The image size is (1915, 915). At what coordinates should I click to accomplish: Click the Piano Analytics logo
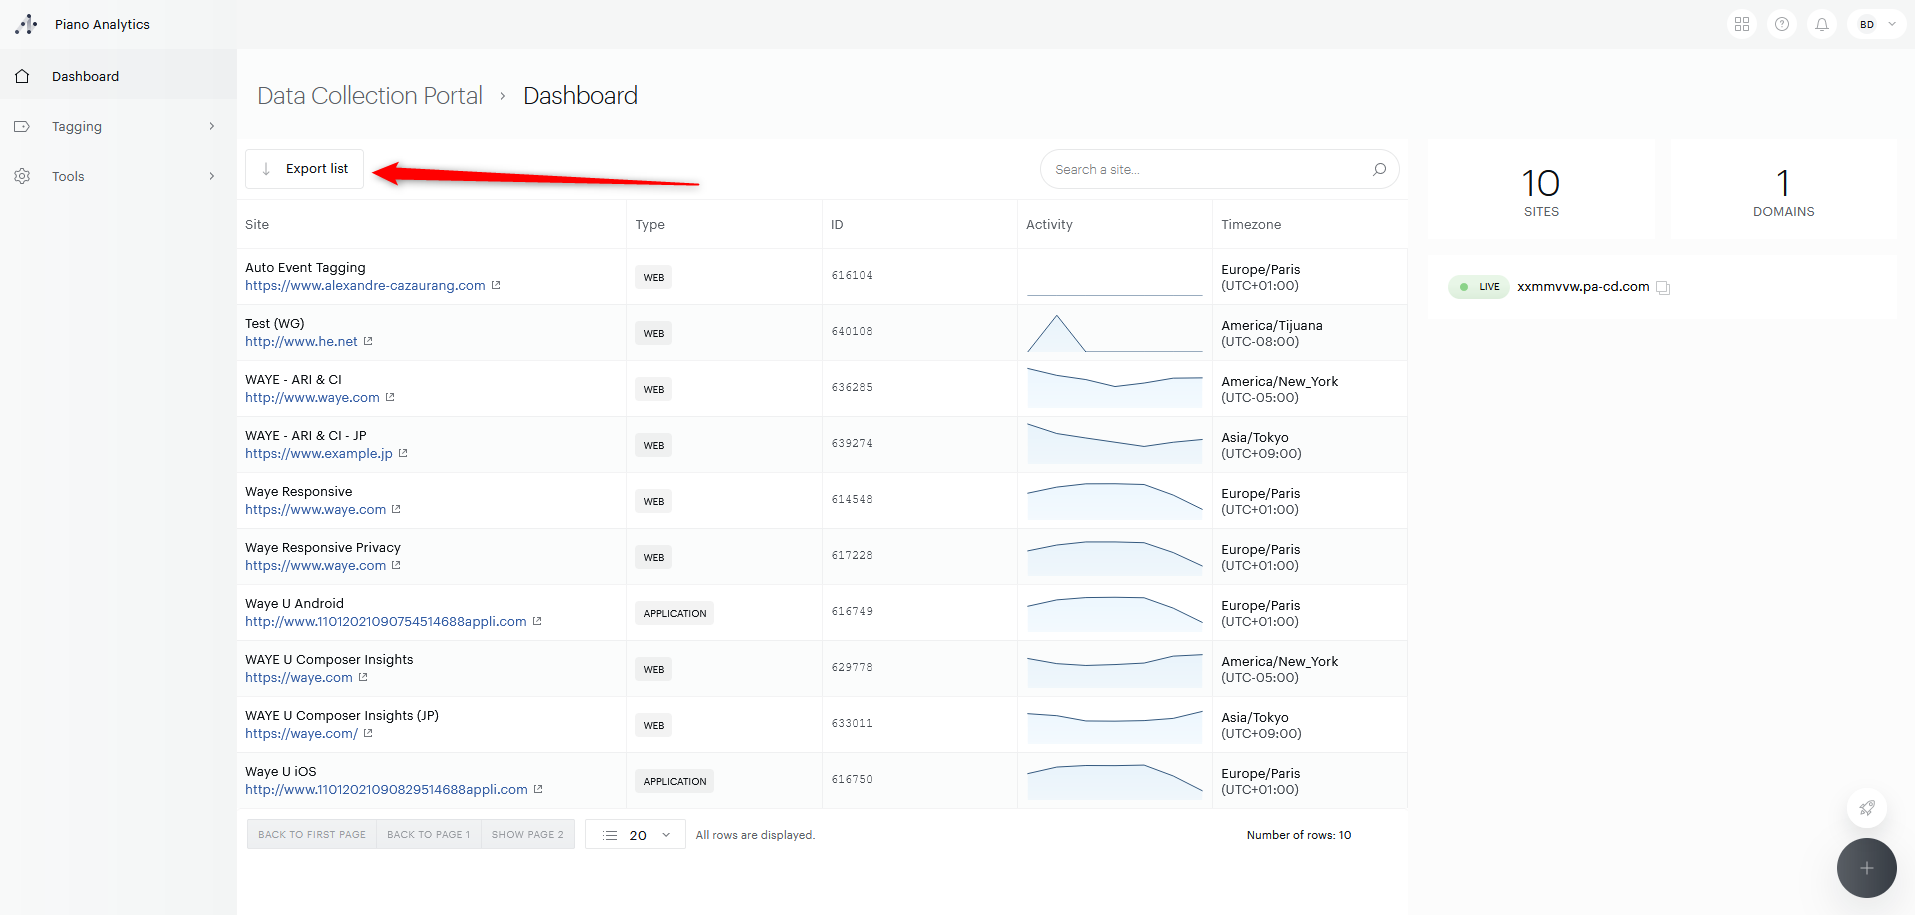click(x=27, y=24)
